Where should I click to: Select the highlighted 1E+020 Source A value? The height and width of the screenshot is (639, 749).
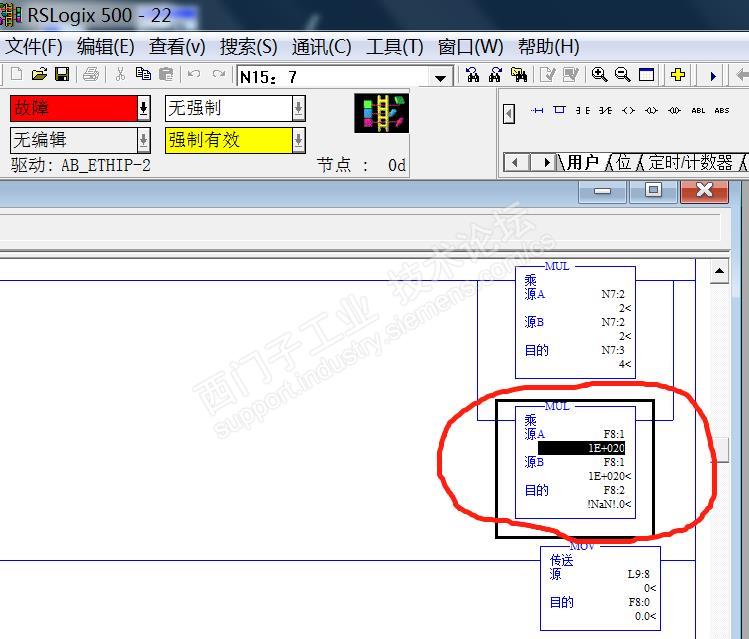click(581, 448)
